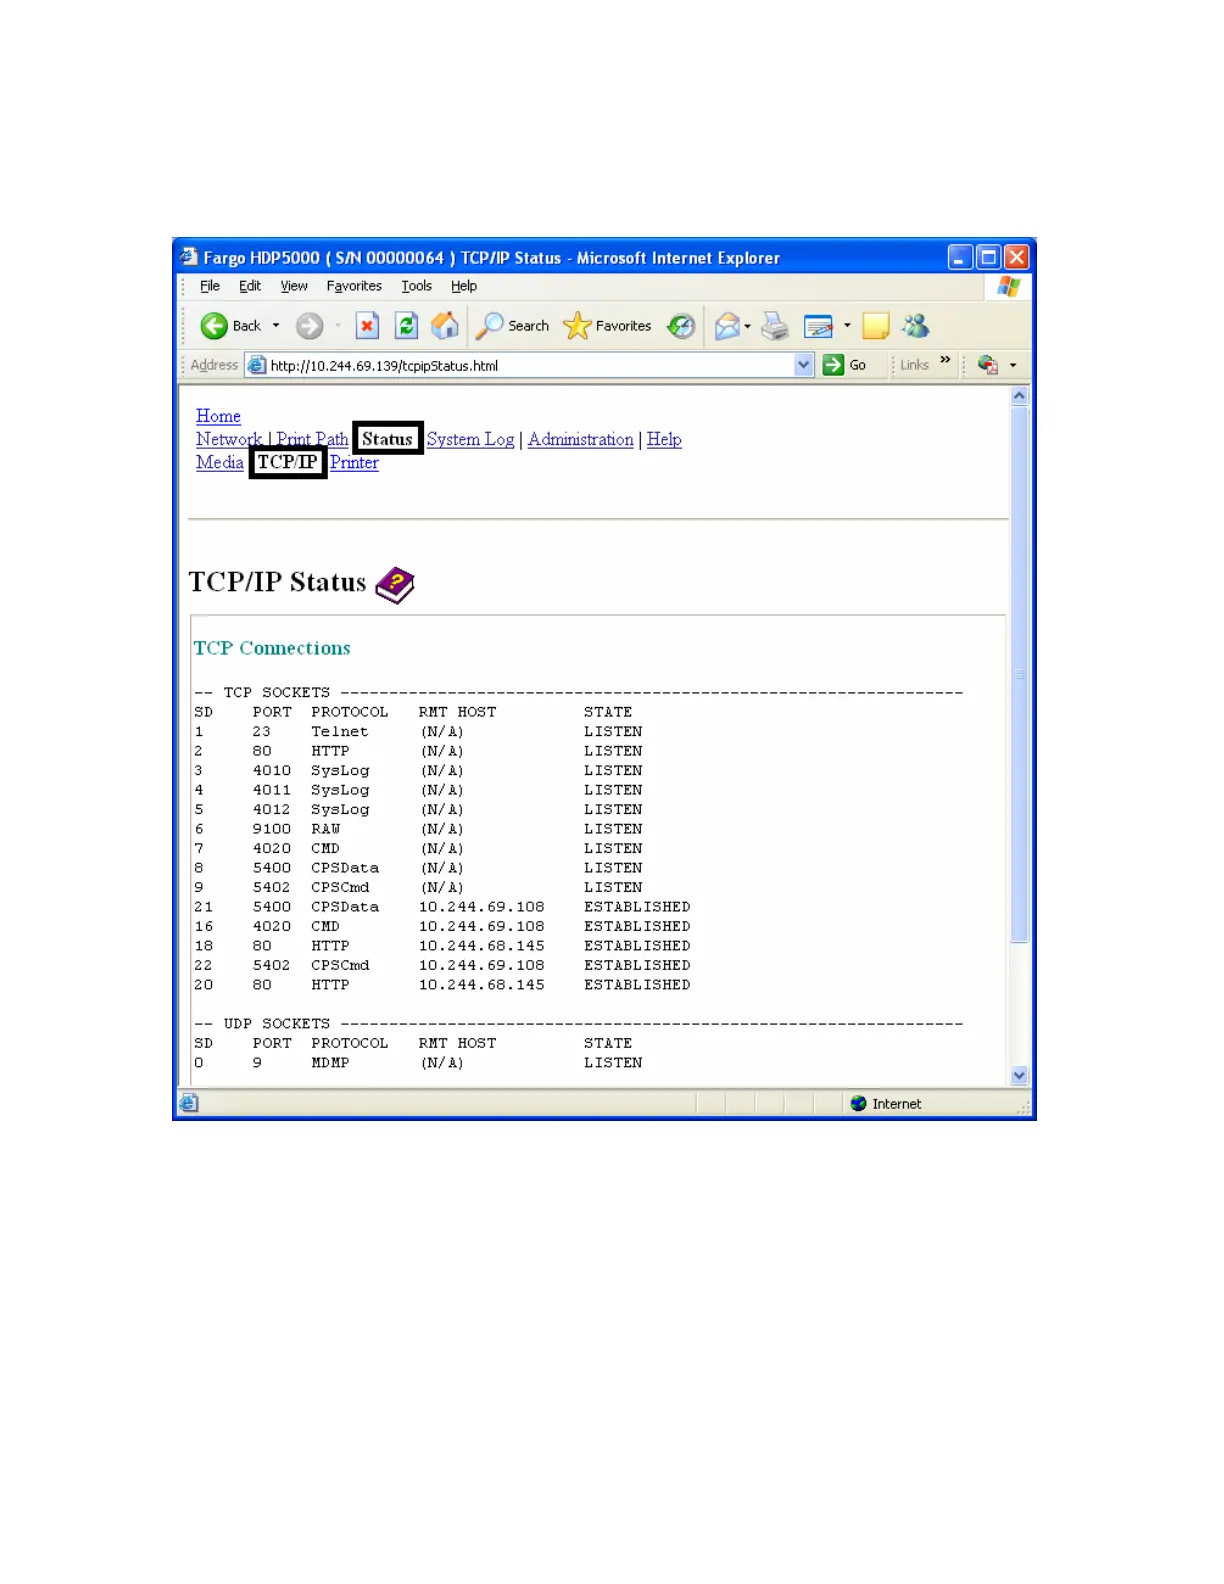Open the Tools menu
Screen dimensions: 1224x1584
coord(417,286)
